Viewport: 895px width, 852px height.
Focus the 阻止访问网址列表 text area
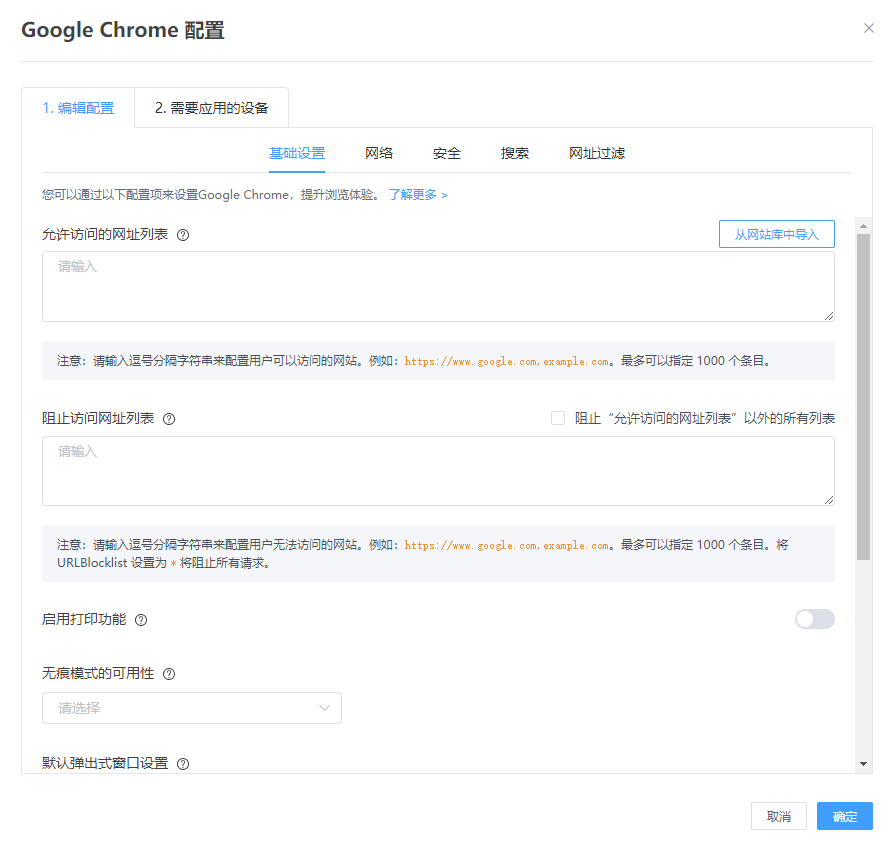(438, 471)
